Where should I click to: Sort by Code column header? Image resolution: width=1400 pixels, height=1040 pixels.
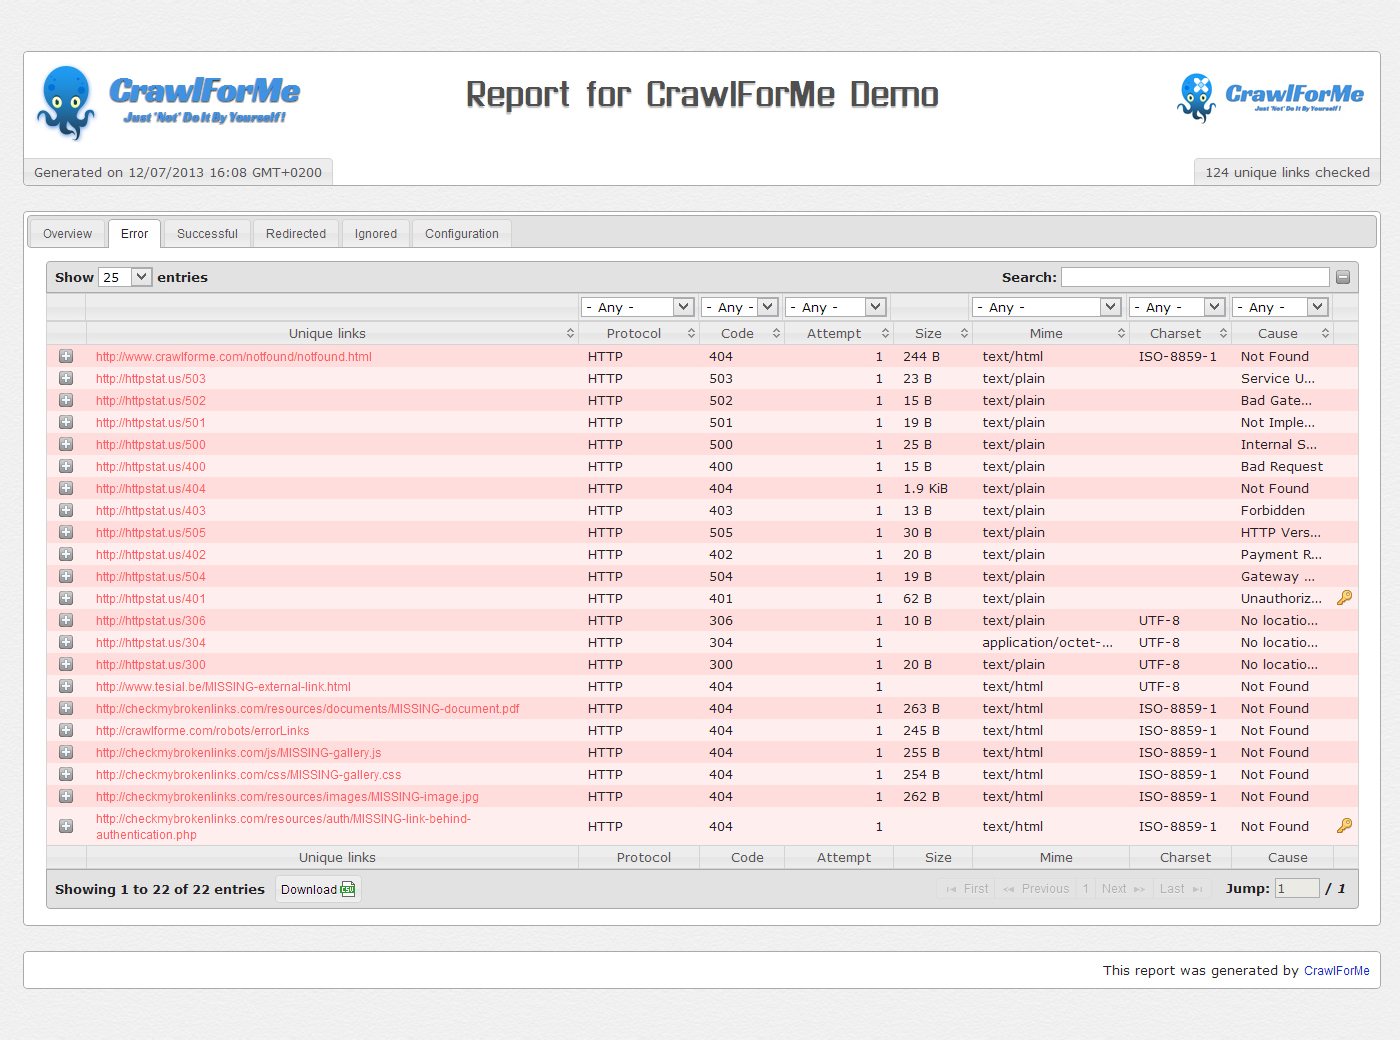[x=741, y=334]
